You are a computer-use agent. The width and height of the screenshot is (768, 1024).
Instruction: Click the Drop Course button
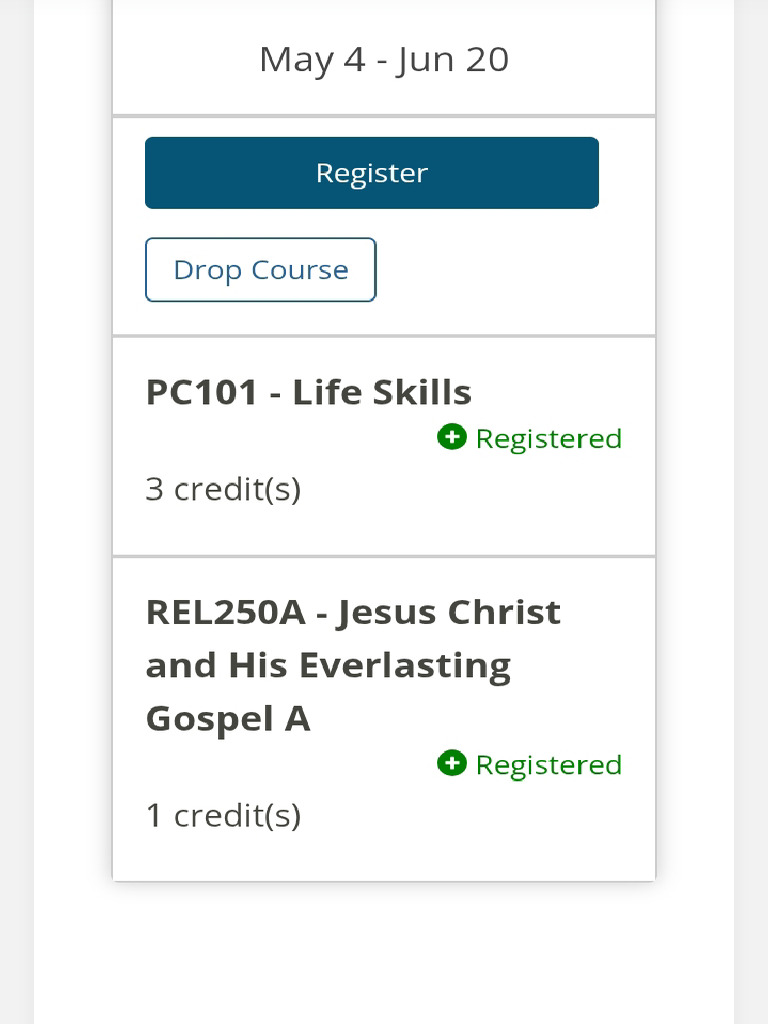pos(261,270)
